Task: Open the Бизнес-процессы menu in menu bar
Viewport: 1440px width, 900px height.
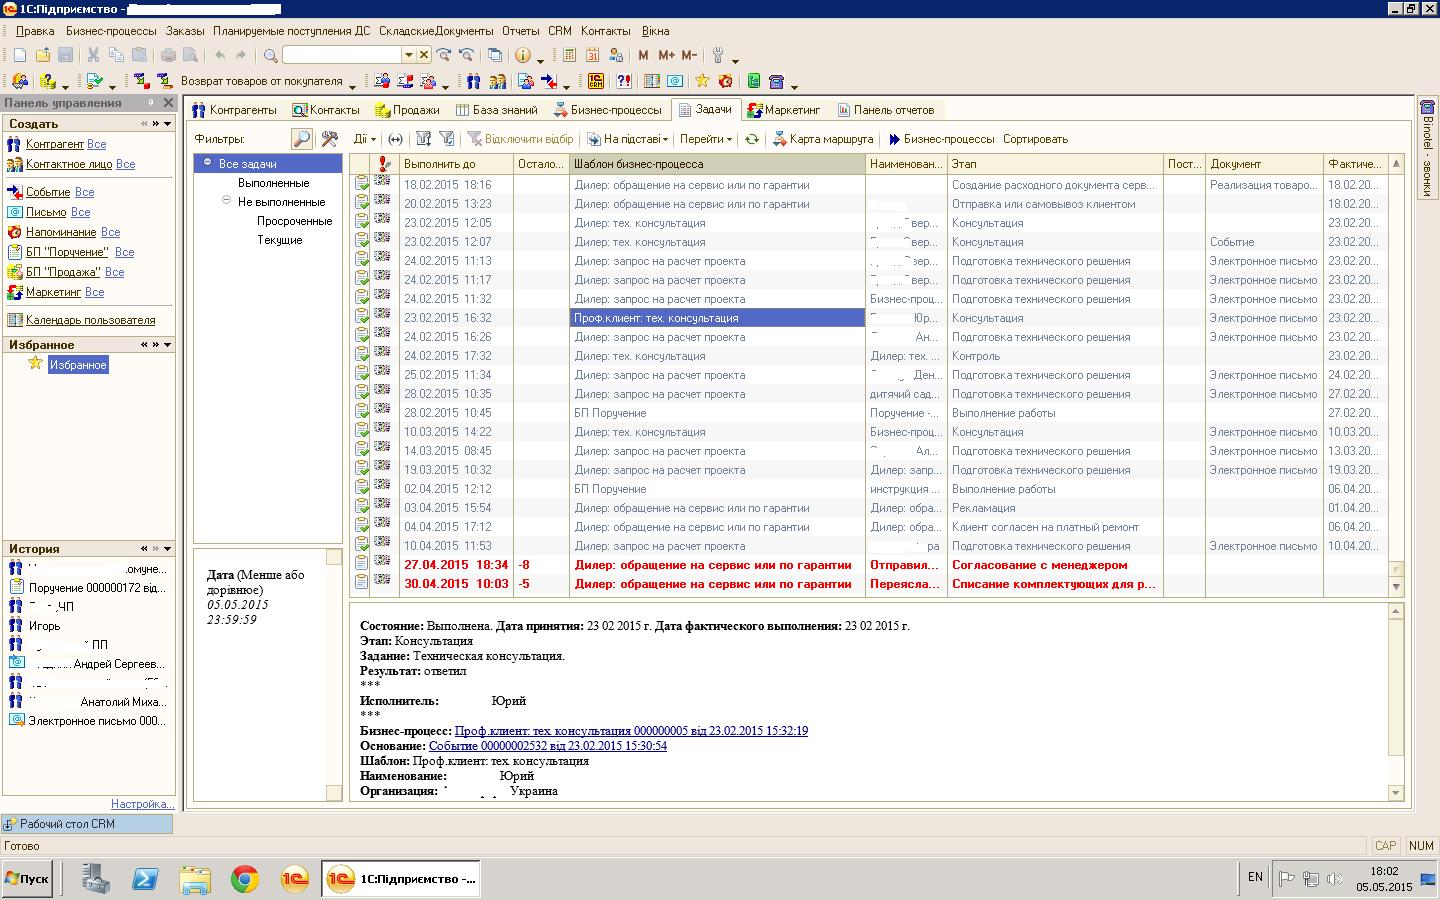Action: tap(111, 31)
